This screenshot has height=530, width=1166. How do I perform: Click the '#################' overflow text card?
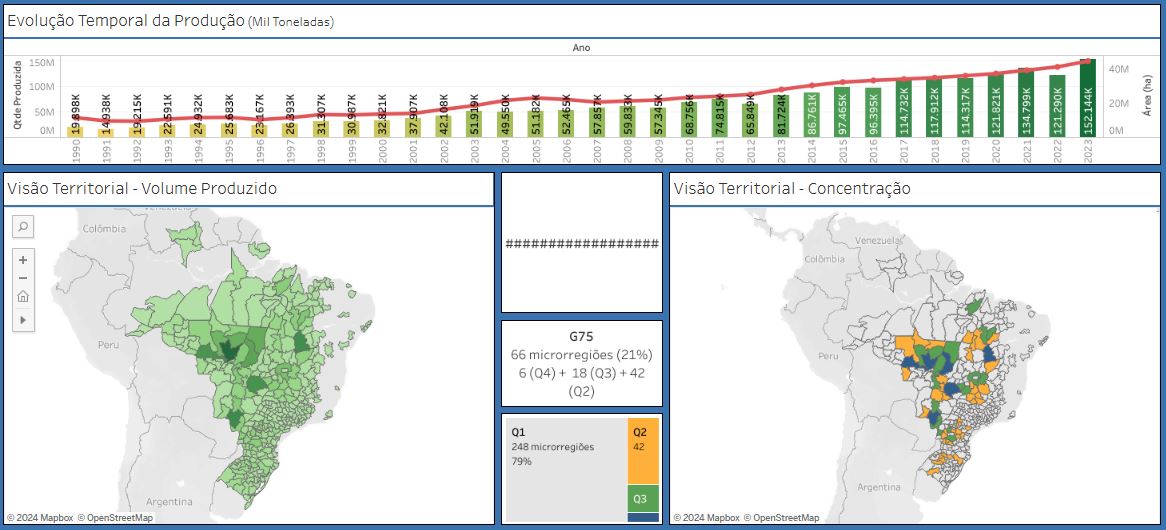click(581, 244)
